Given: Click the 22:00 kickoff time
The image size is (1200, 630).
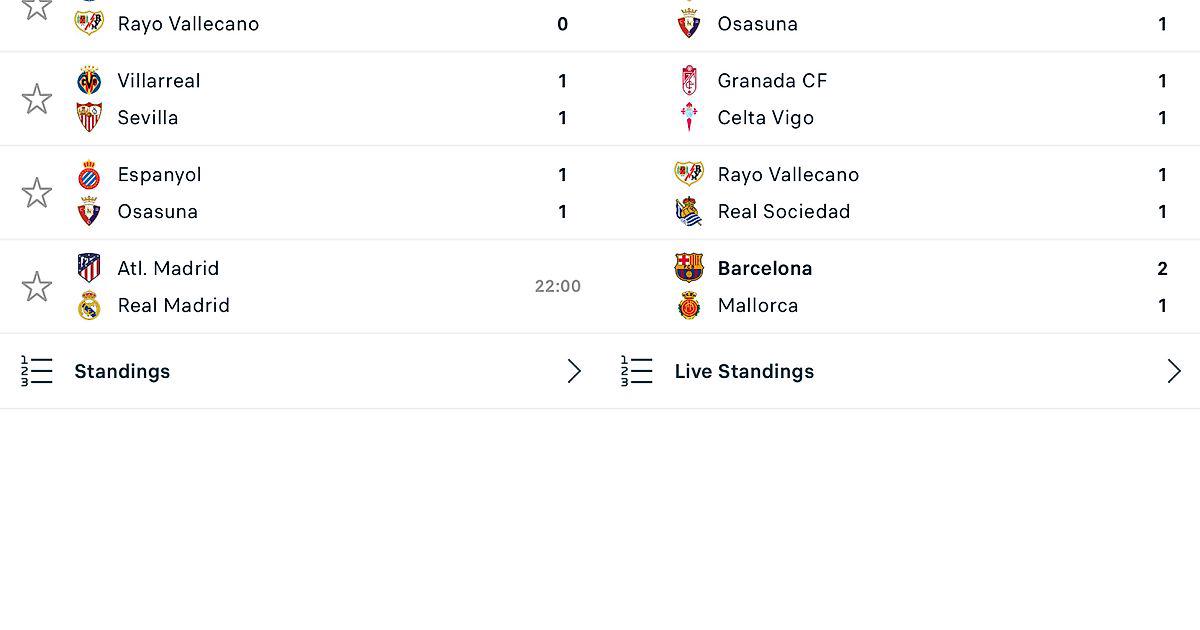Looking at the screenshot, I should click(x=557, y=286).
